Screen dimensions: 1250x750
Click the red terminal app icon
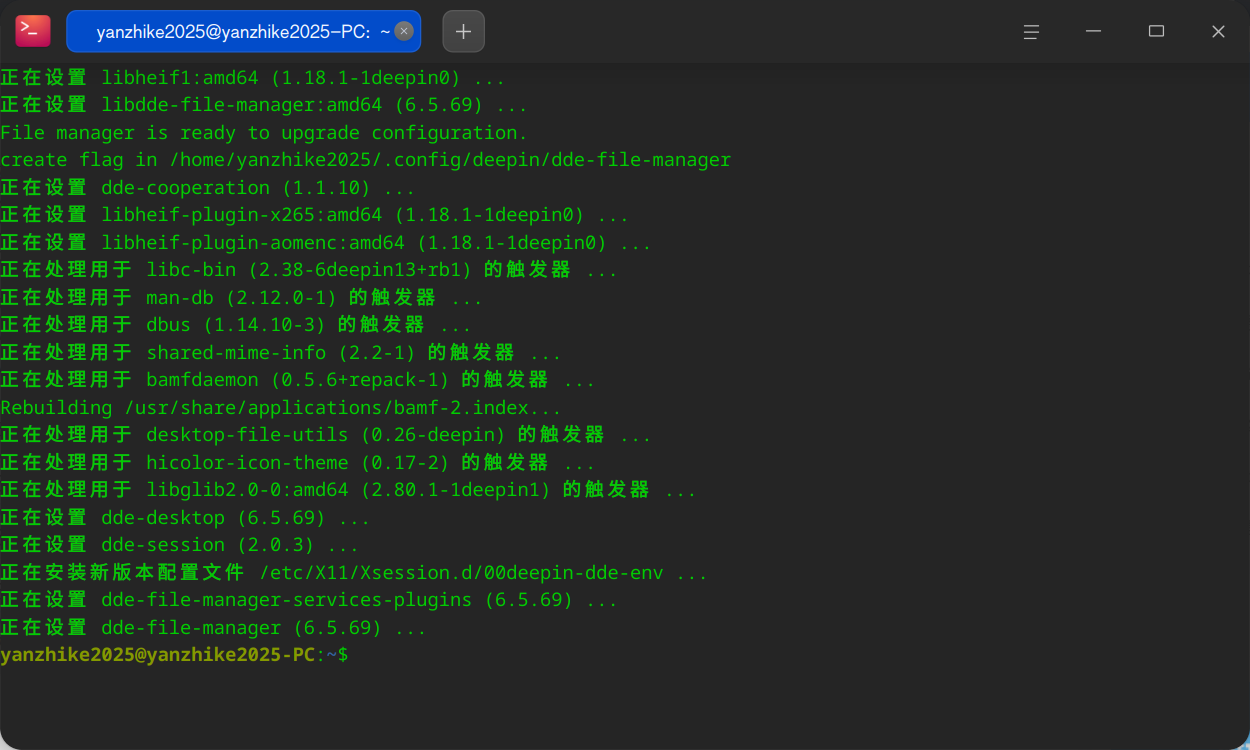(x=32, y=31)
